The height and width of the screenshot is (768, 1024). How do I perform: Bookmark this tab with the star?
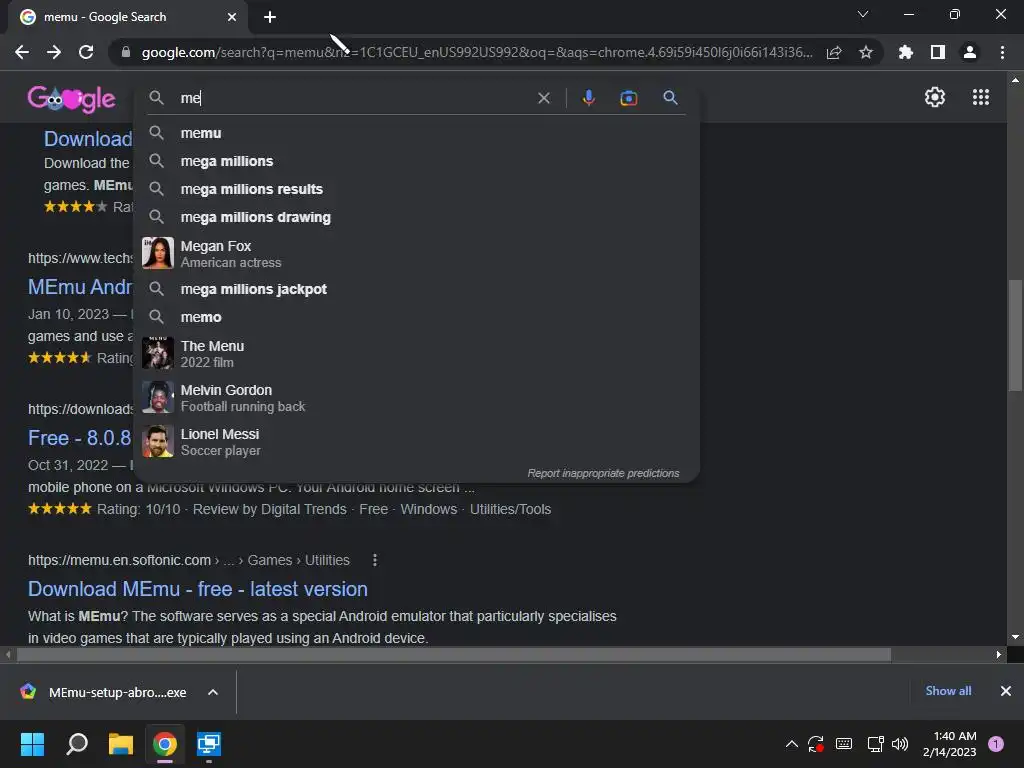[866, 52]
